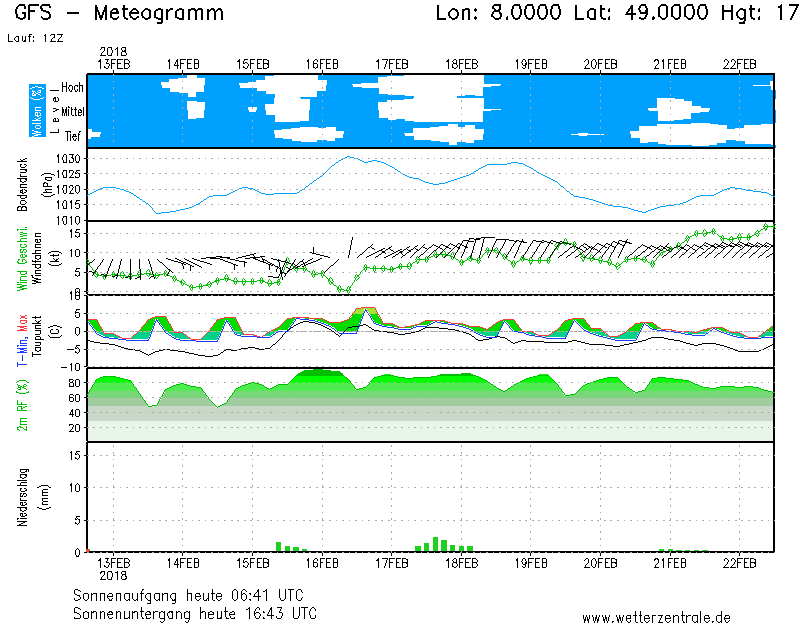Click the 'Windfahnen' axis label
The width and height of the screenshot is (800, 625).
click(37, 259)
